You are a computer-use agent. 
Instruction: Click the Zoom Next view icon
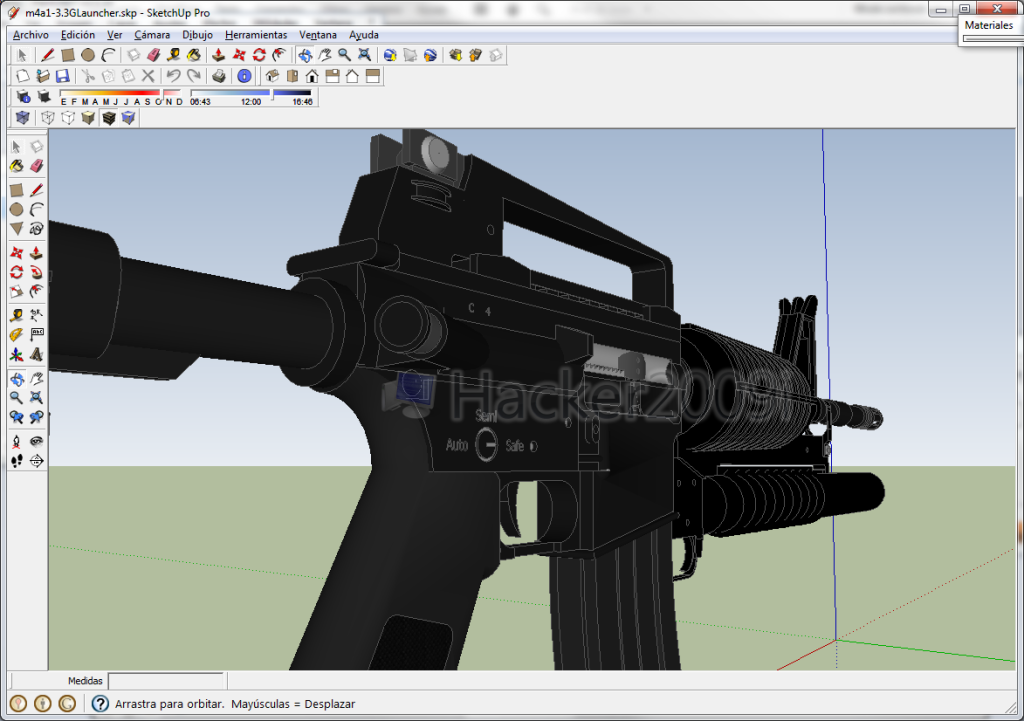(37, 417)
